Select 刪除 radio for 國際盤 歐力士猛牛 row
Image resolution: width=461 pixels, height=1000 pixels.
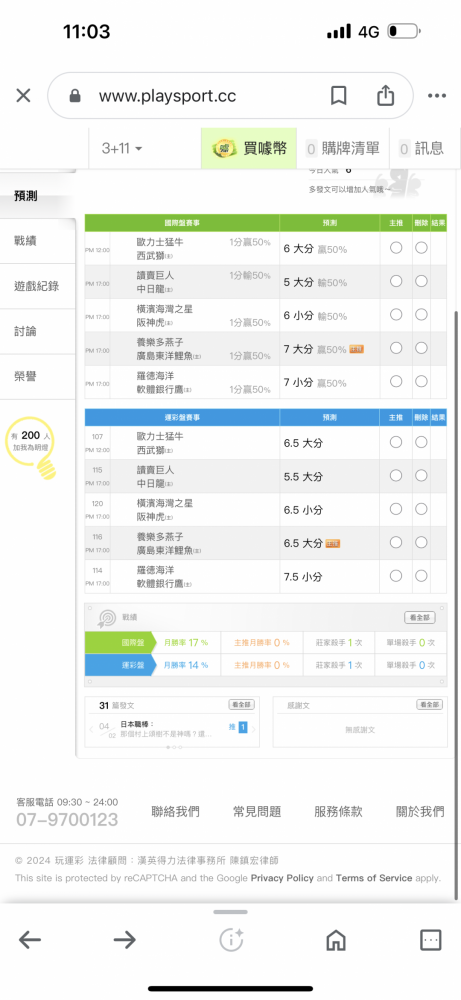(421, 247)
